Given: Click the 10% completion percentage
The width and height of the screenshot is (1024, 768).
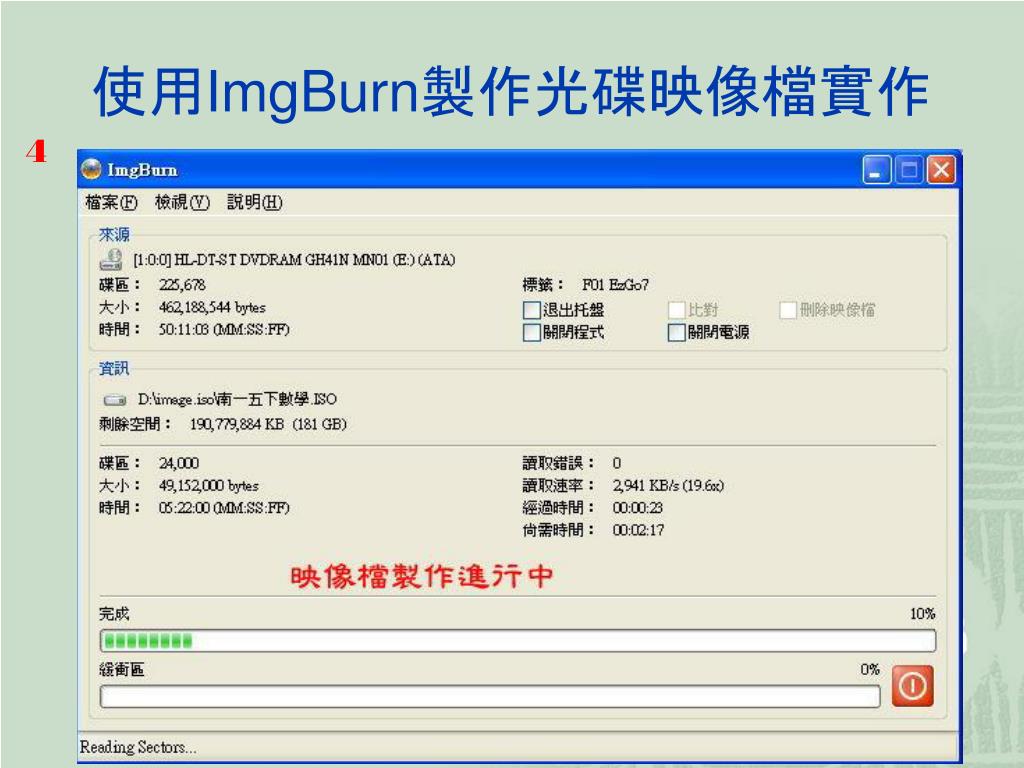Looking at the screenshot, I should click(x=923, y=613).
